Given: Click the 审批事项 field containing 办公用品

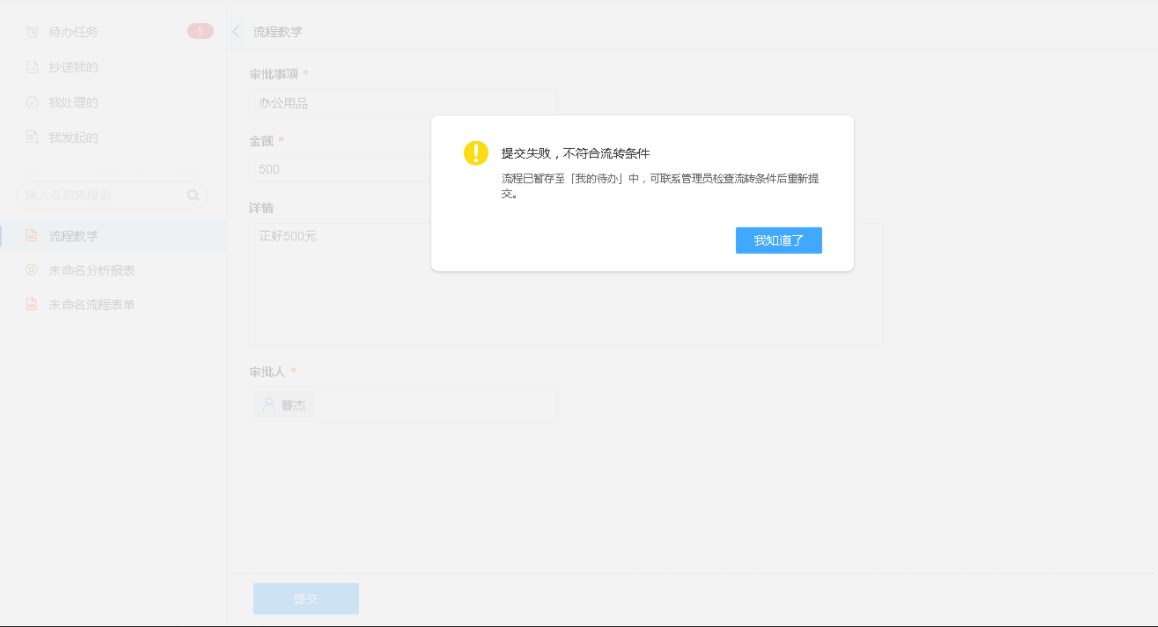Looking at the screenshot, I should point(402,103).
